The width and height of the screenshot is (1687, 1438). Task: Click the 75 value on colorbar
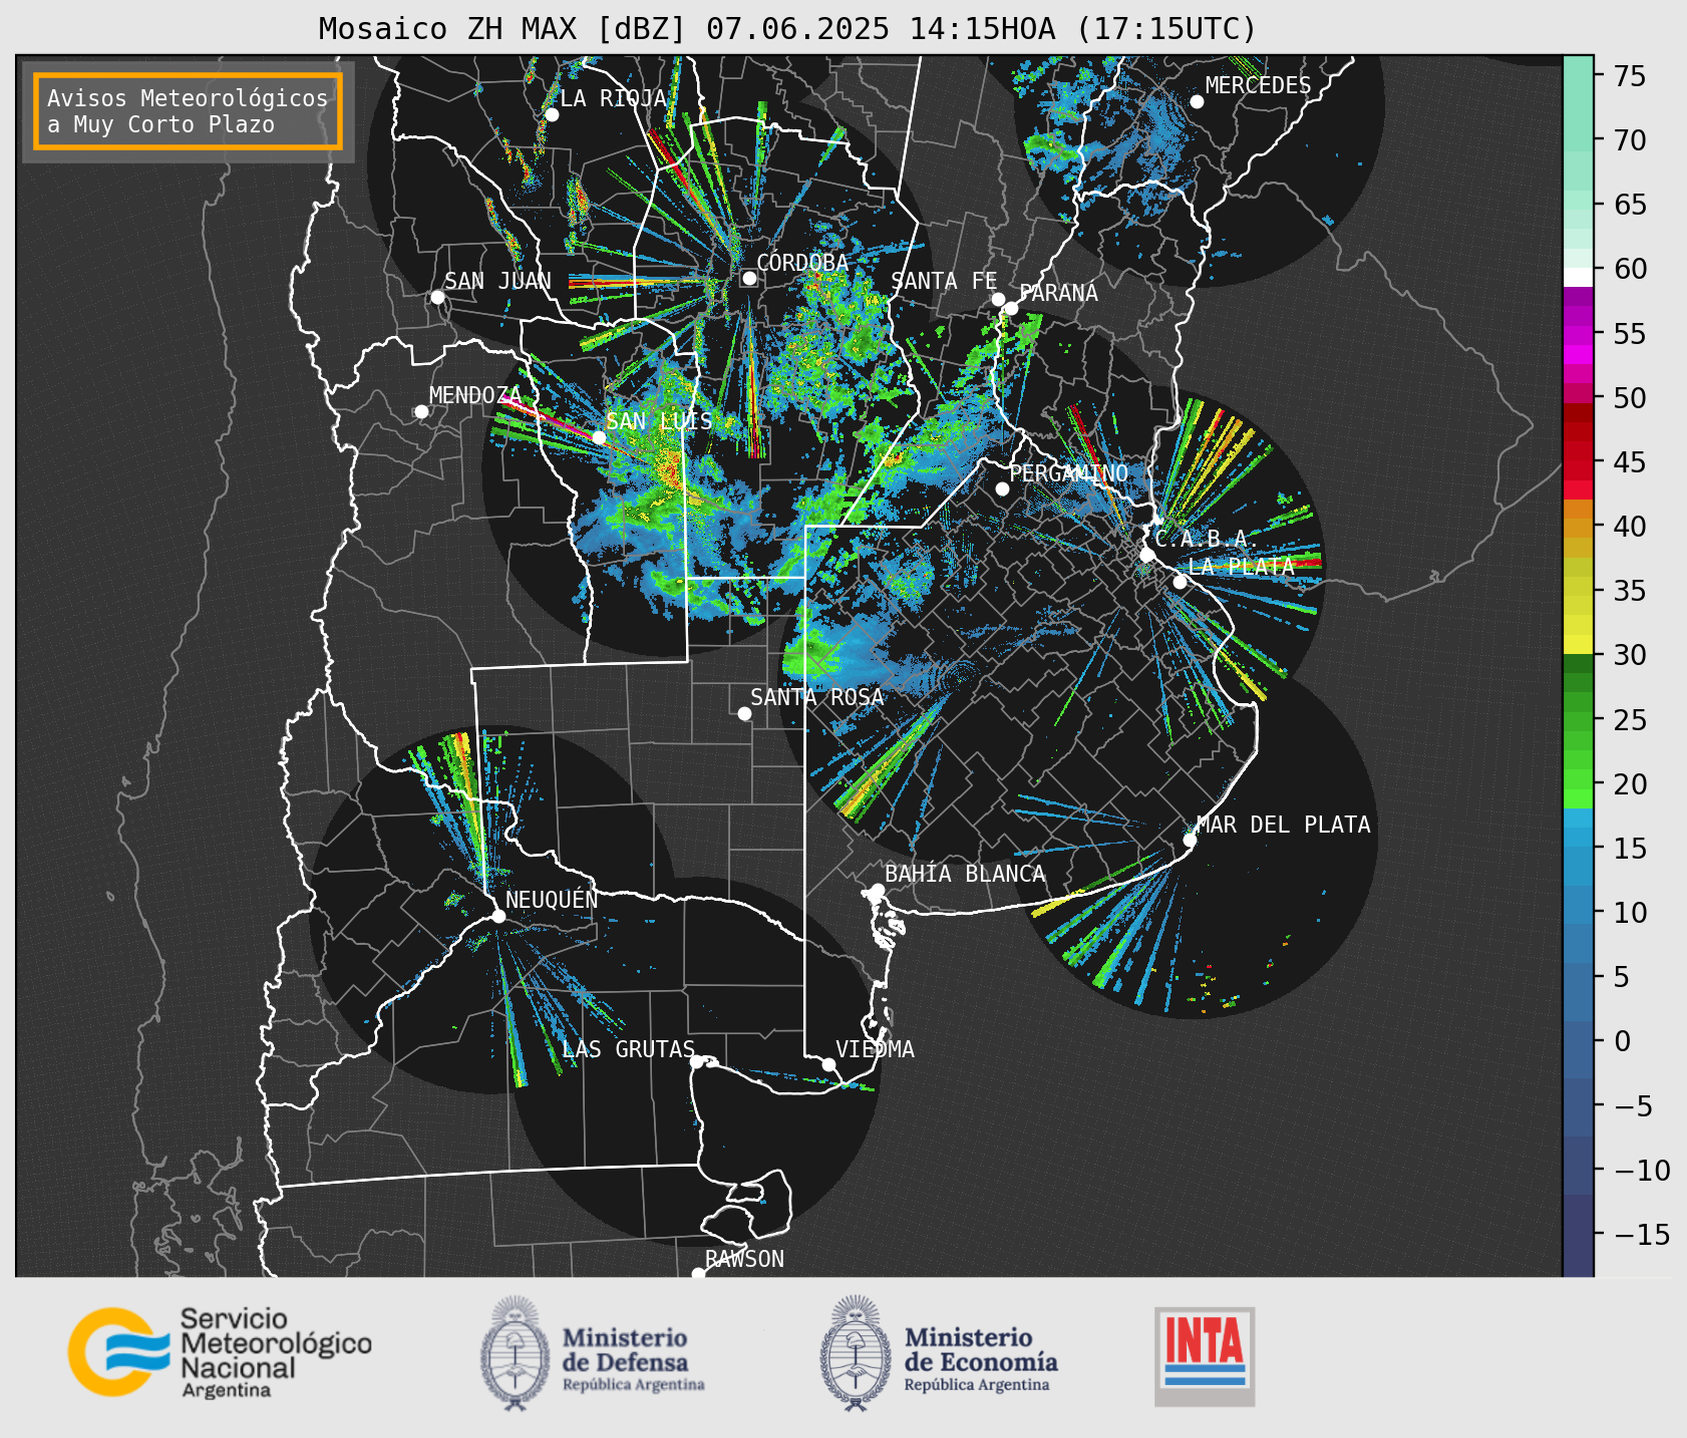click(1629, 76)
